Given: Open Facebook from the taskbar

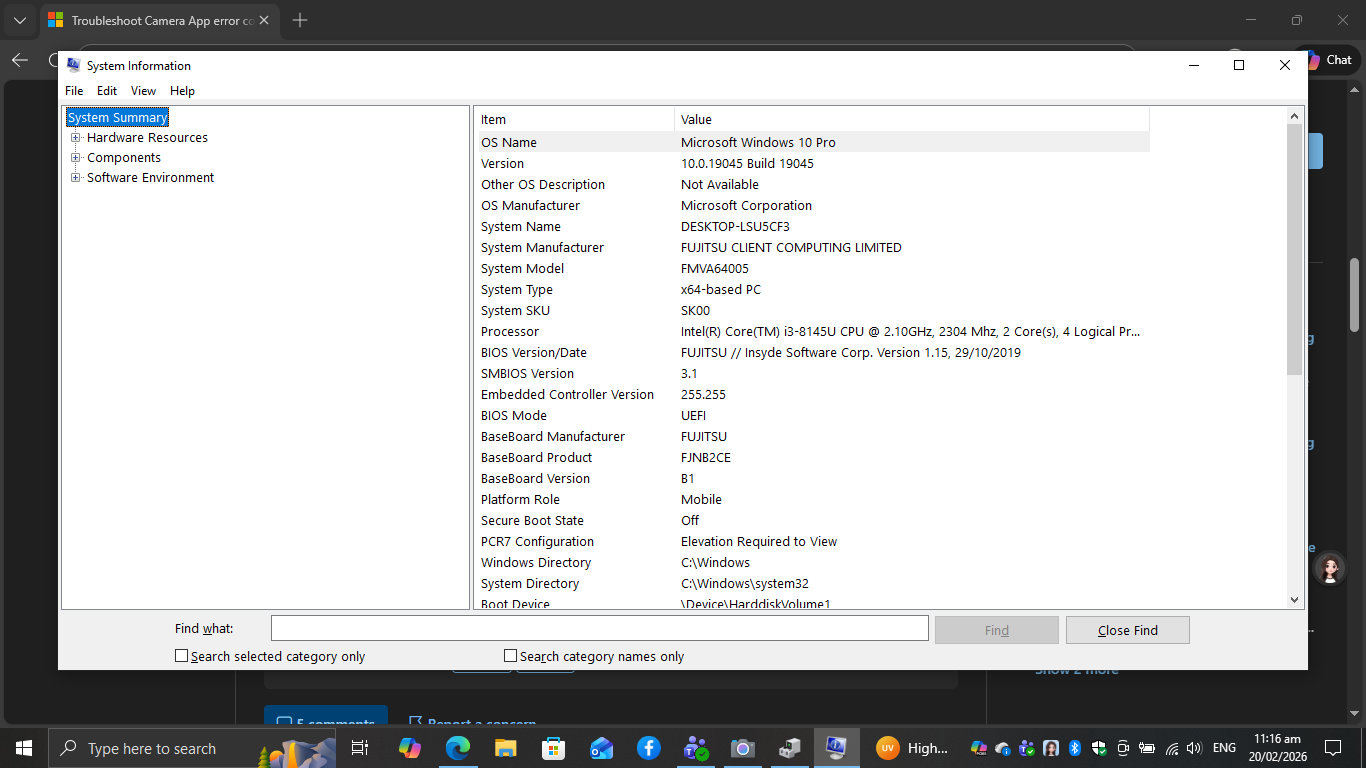Looking at the screenshot, I should pos(648,748).
